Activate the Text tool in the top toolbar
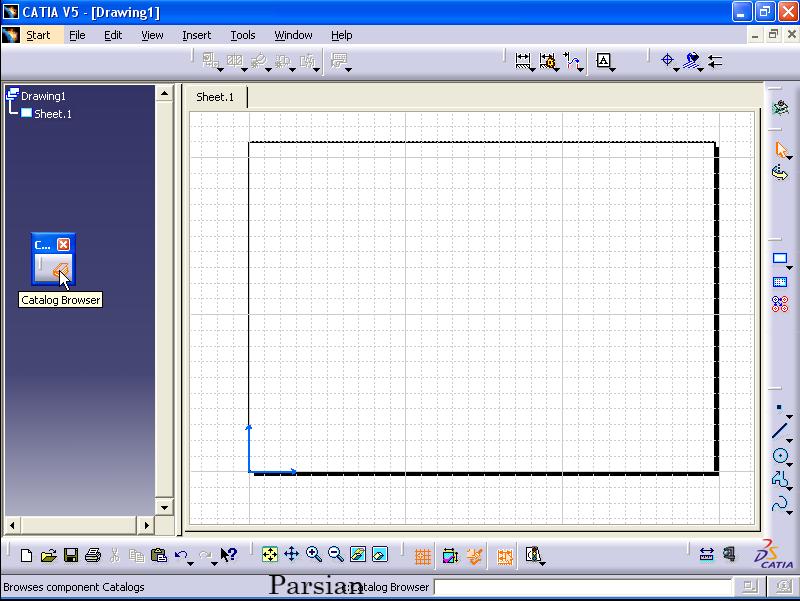Screen dimensions: 800x601 [x=604, y=61]
